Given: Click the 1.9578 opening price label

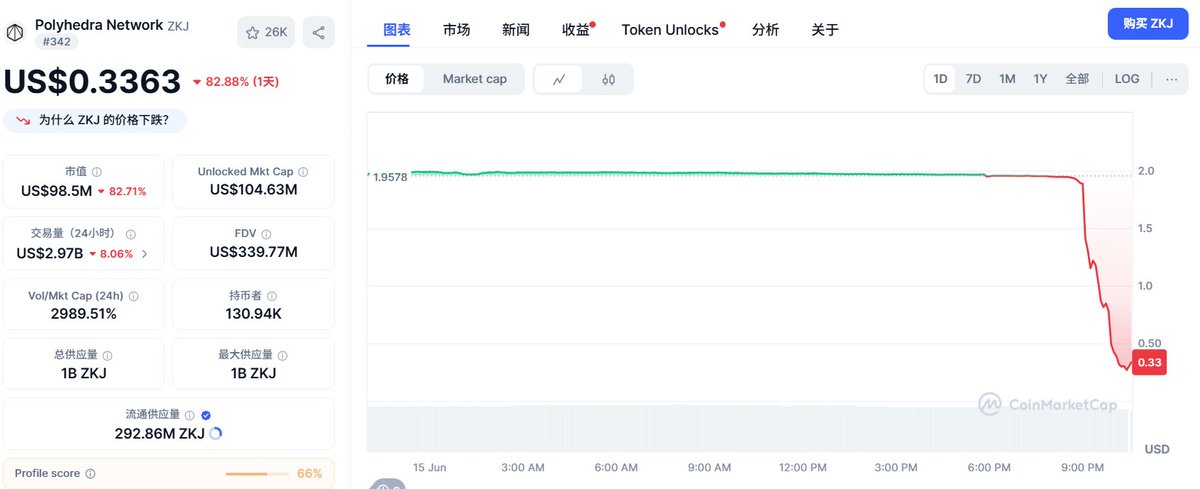Looking at the screenshot, I should (x=390, y=176).
